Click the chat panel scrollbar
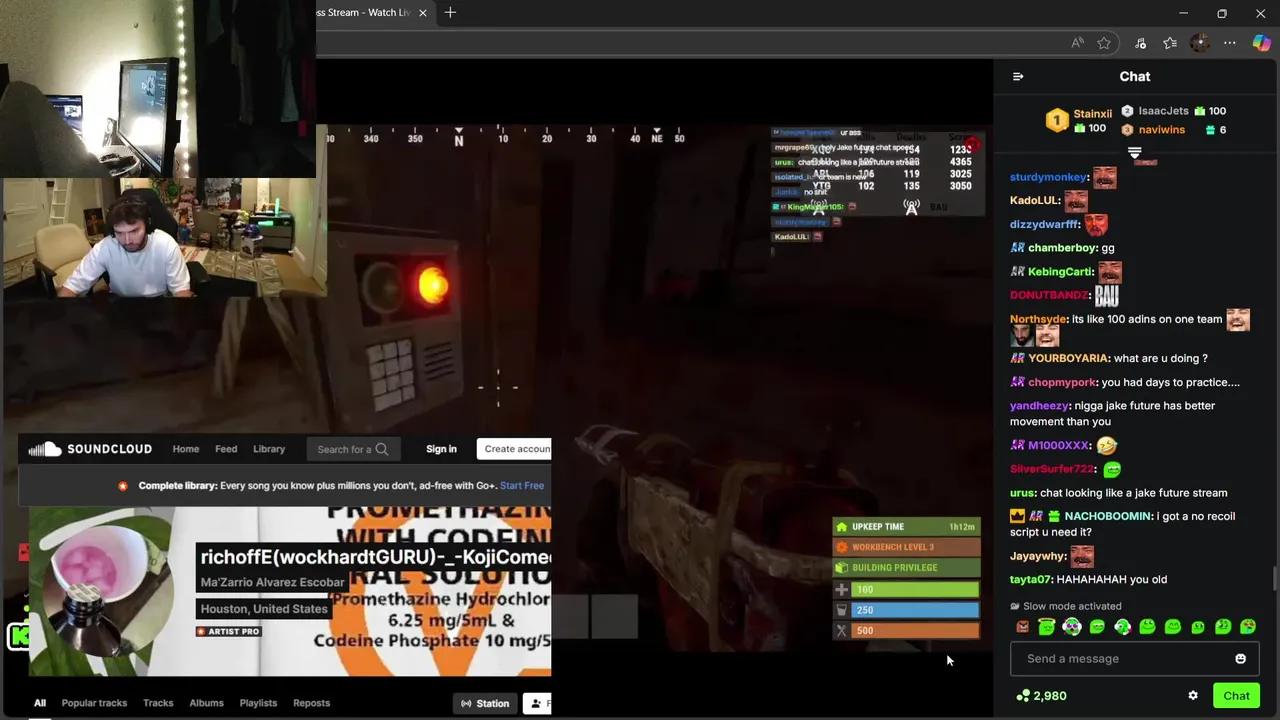1280x720 pixels. pyautogui.click(x=1274, y=577)
